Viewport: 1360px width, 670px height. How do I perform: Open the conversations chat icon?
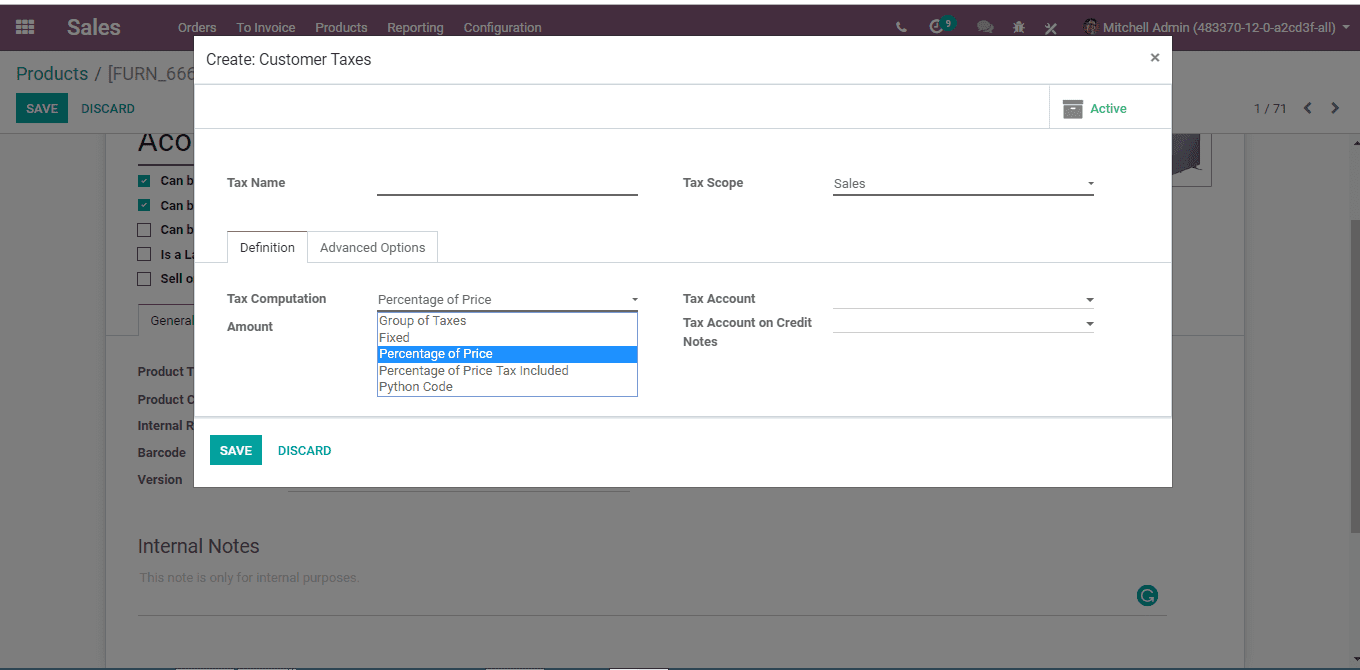[x=985, y=28]
